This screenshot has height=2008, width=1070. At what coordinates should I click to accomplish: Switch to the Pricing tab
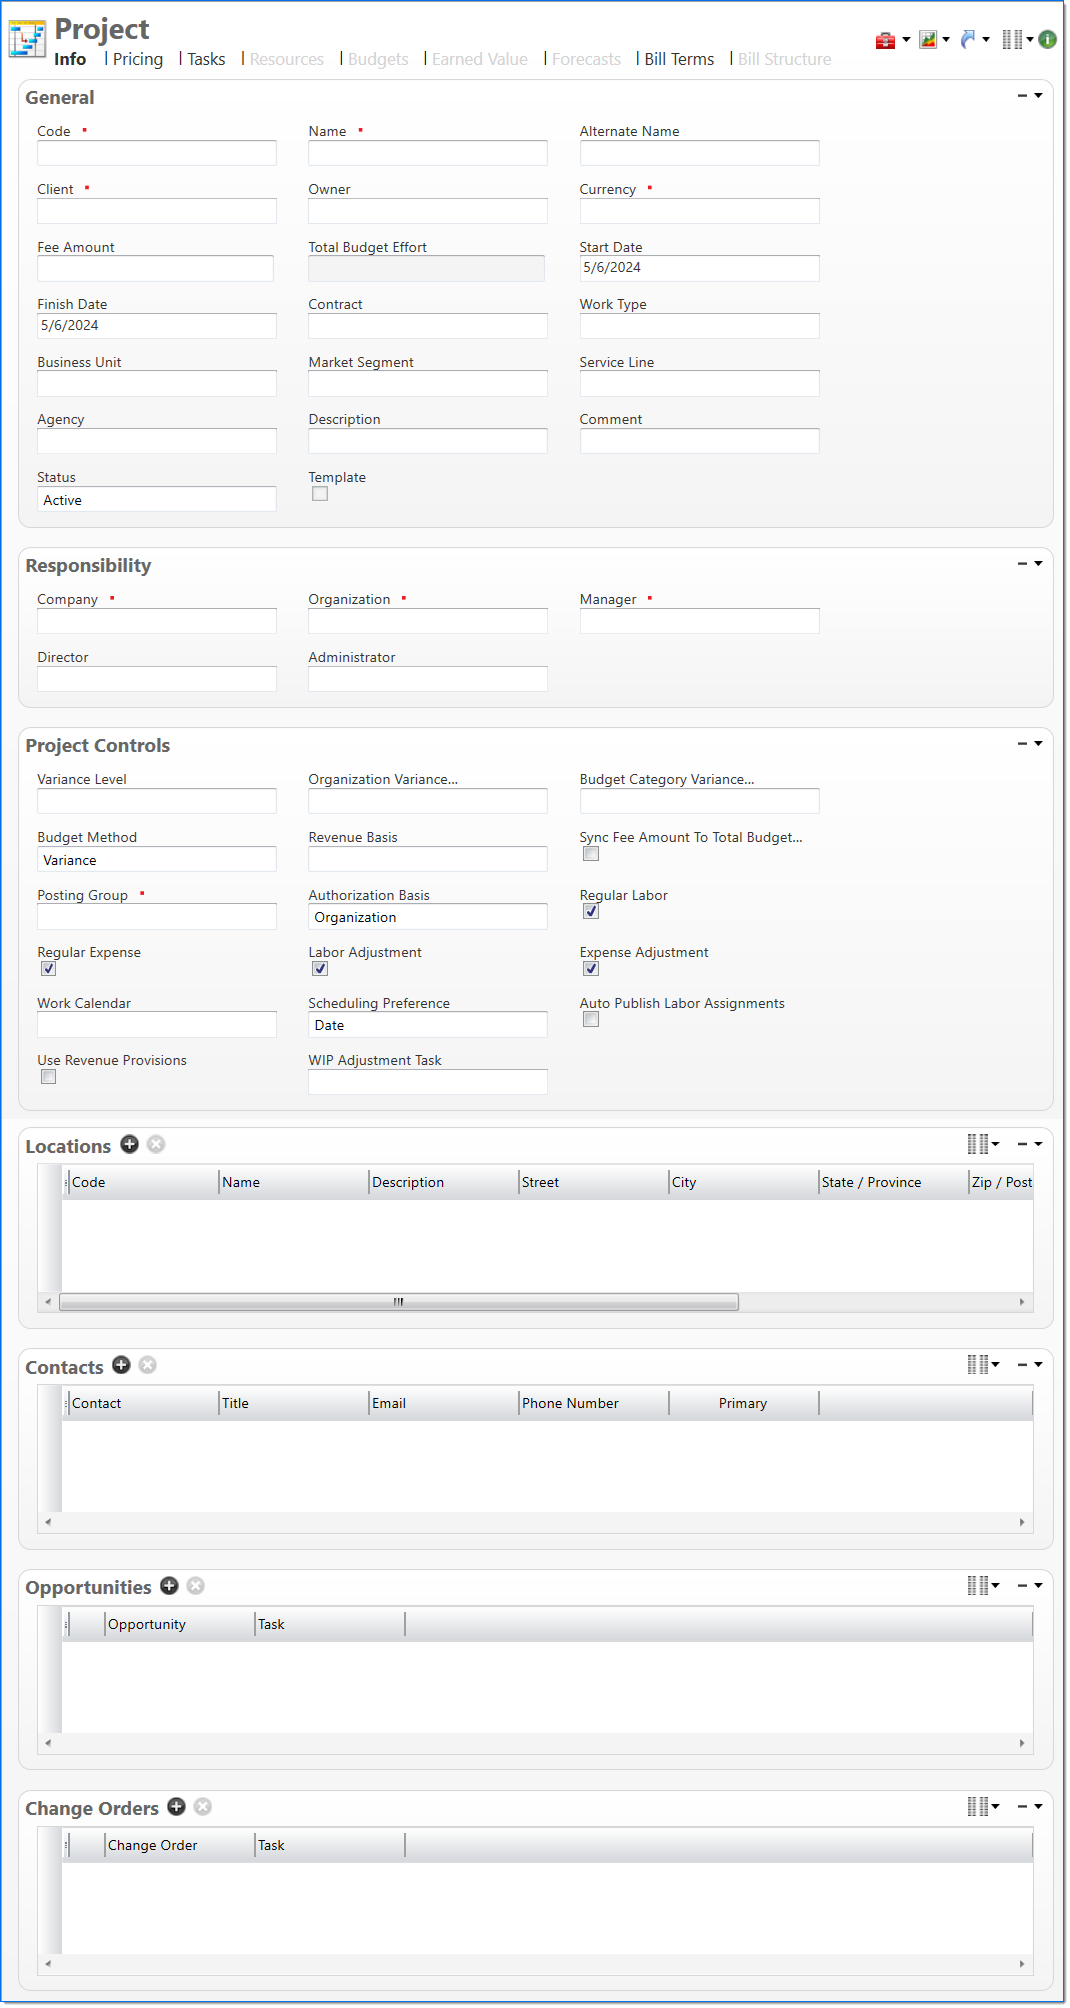click(x=137, y=60)
